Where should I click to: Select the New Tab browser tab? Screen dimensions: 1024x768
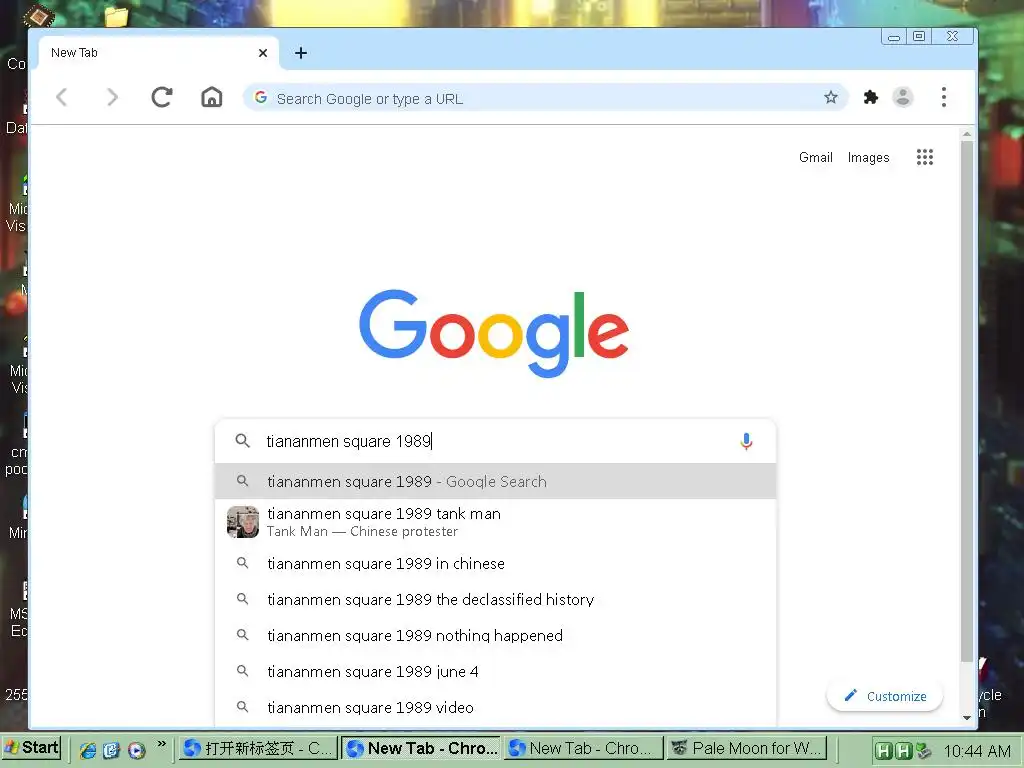[x=159, y=53]
